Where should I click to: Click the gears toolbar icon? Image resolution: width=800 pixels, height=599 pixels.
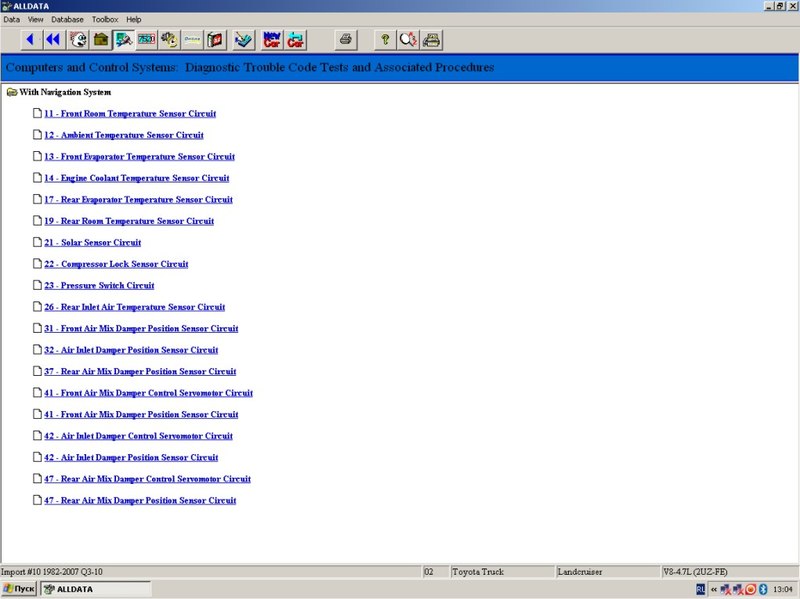click(x=170, y=40)
